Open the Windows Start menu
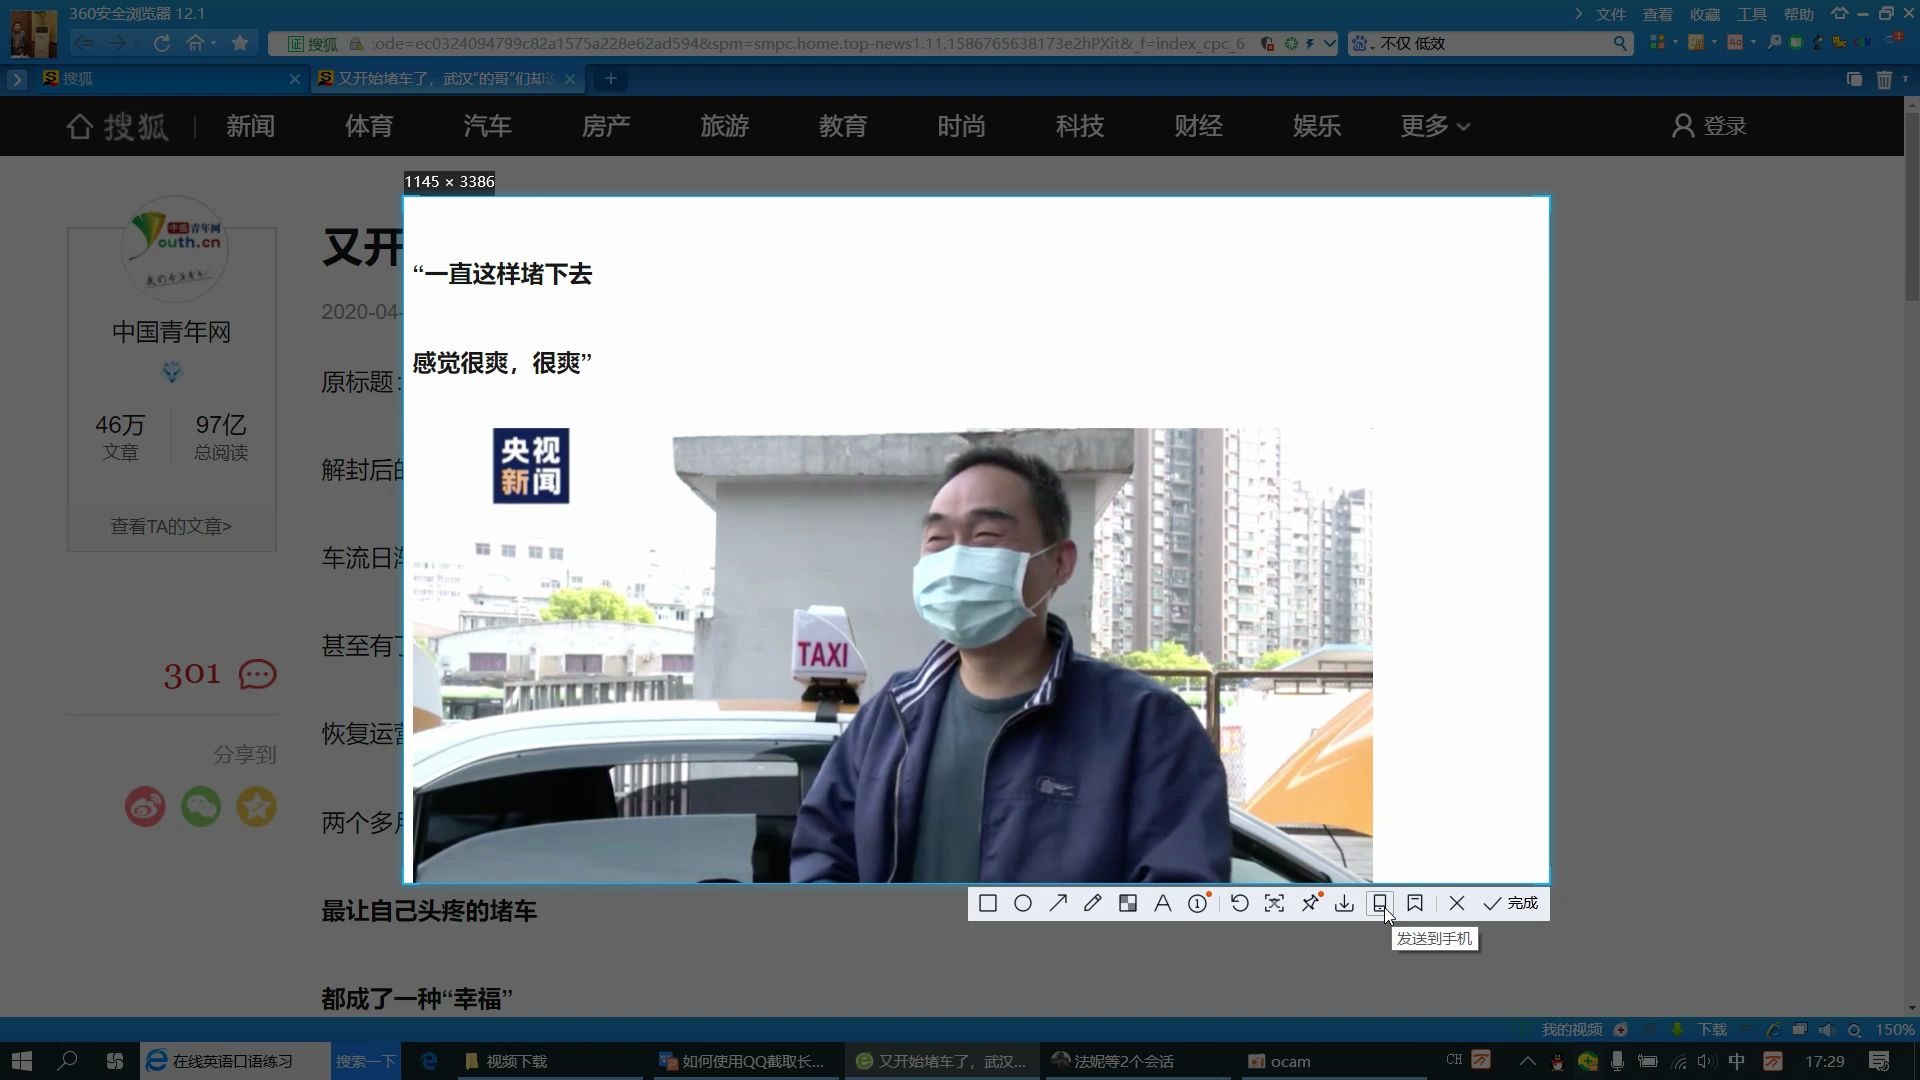Viewport: 1920px width, 1080px height. tap(21, 1061)
